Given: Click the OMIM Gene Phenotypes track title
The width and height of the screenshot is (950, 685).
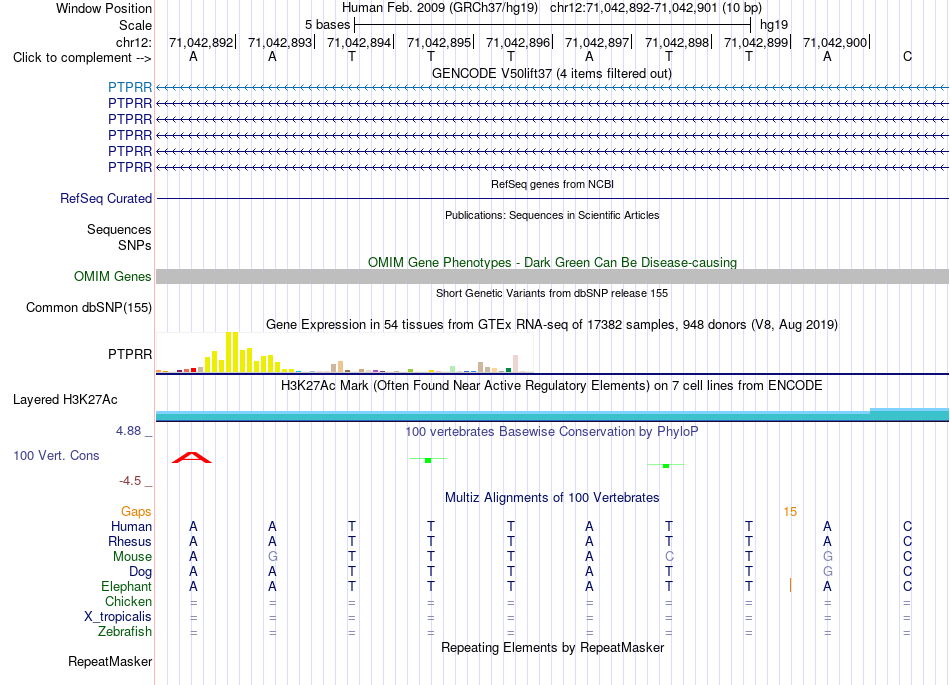Looking at the screenshot, I should coord(552,262).
